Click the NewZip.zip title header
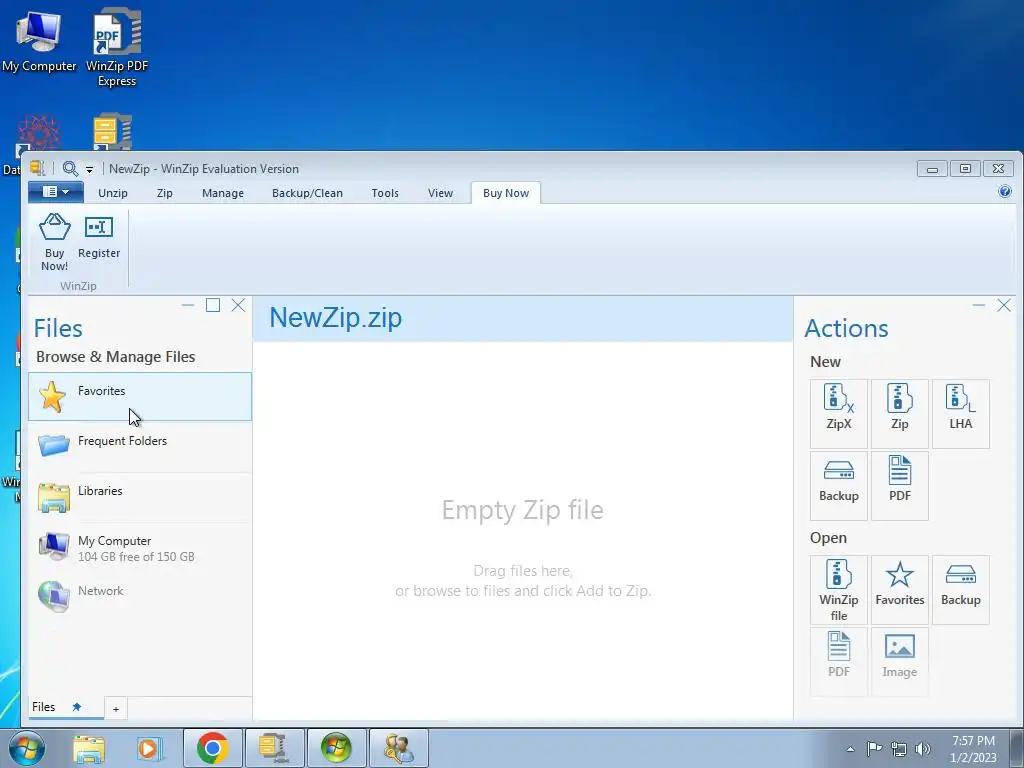Screen dimensions: 1024x768 [x=336, y=317]
